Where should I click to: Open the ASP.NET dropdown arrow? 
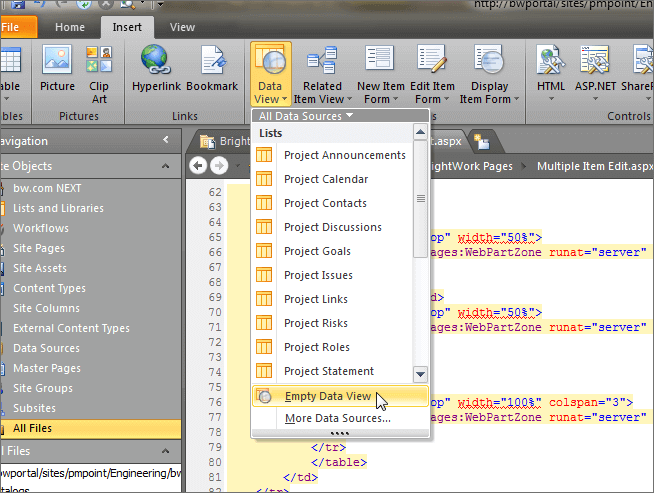click(596, 99)
